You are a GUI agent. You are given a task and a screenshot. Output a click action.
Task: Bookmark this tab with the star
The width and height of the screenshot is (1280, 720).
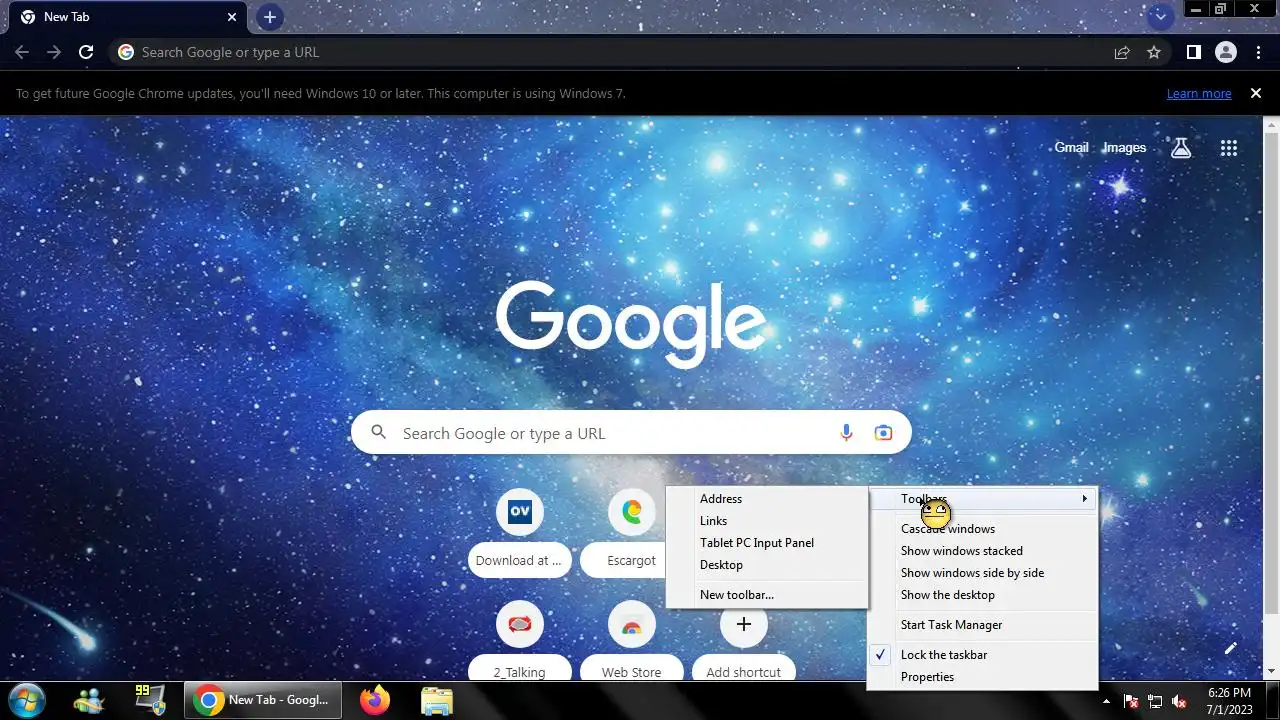tap(1154, 52)
